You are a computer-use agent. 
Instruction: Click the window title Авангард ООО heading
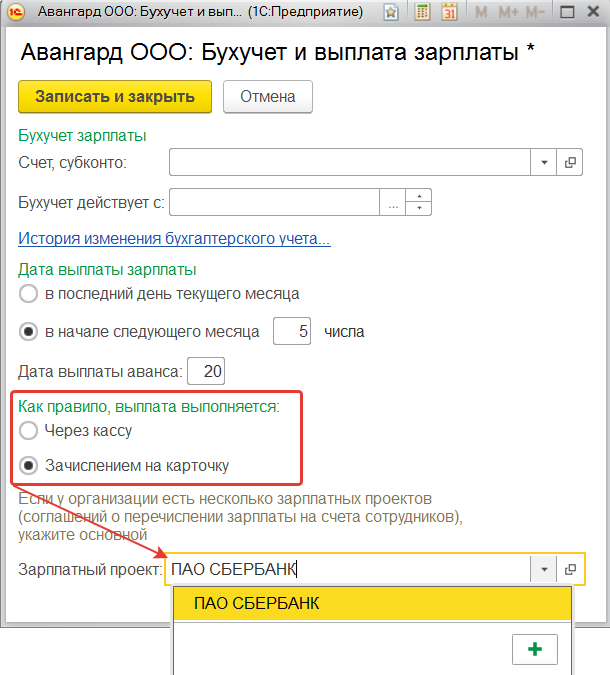click(278, 52)
